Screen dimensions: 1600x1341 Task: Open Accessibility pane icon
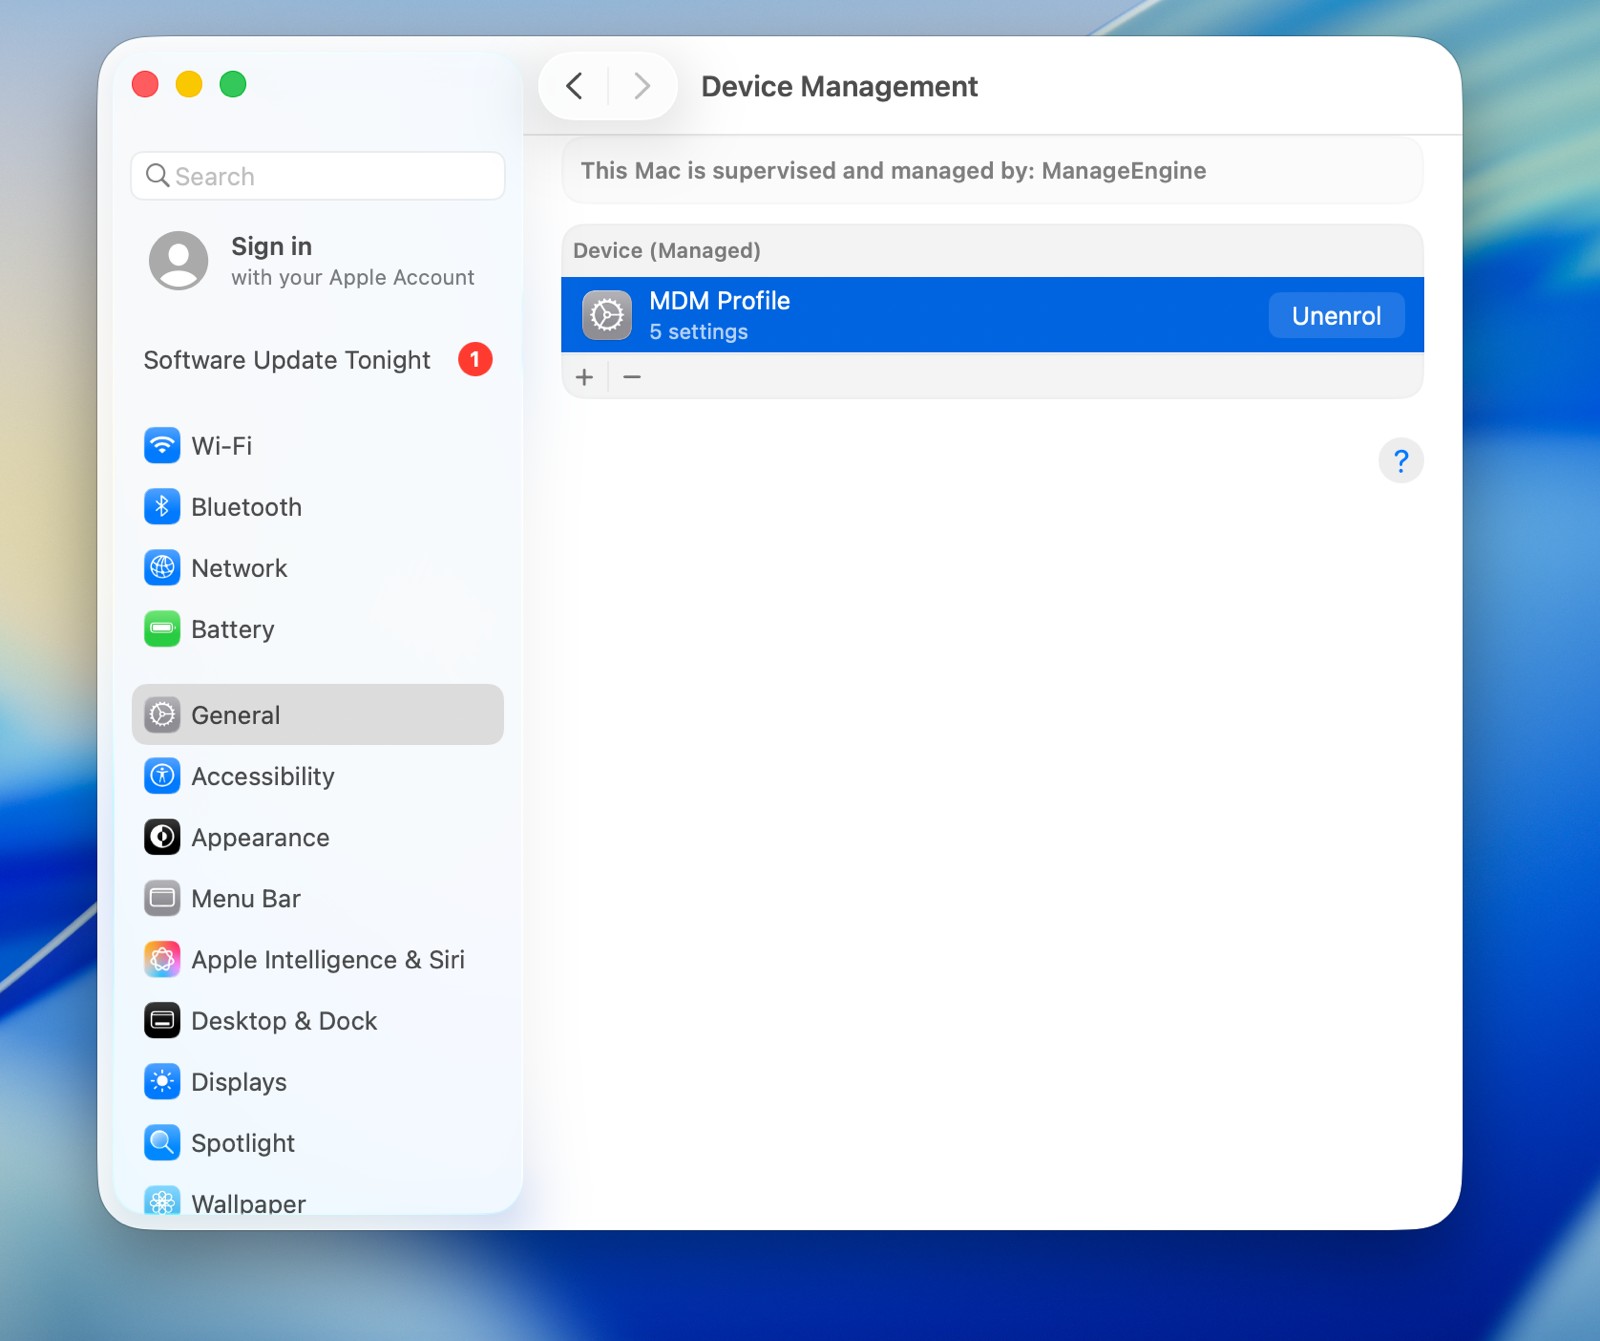pos(162,776)
